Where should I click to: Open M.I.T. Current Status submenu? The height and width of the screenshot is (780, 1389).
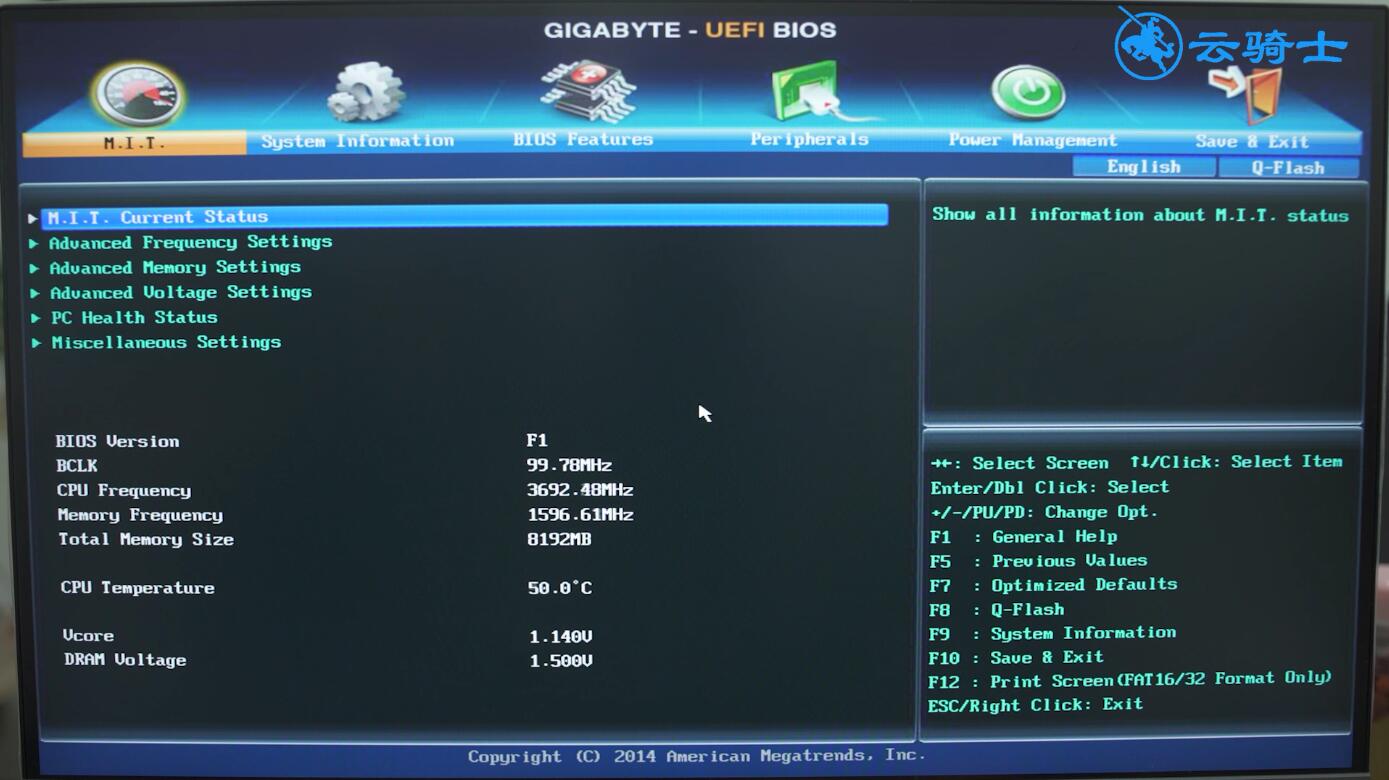coord(465,216)
